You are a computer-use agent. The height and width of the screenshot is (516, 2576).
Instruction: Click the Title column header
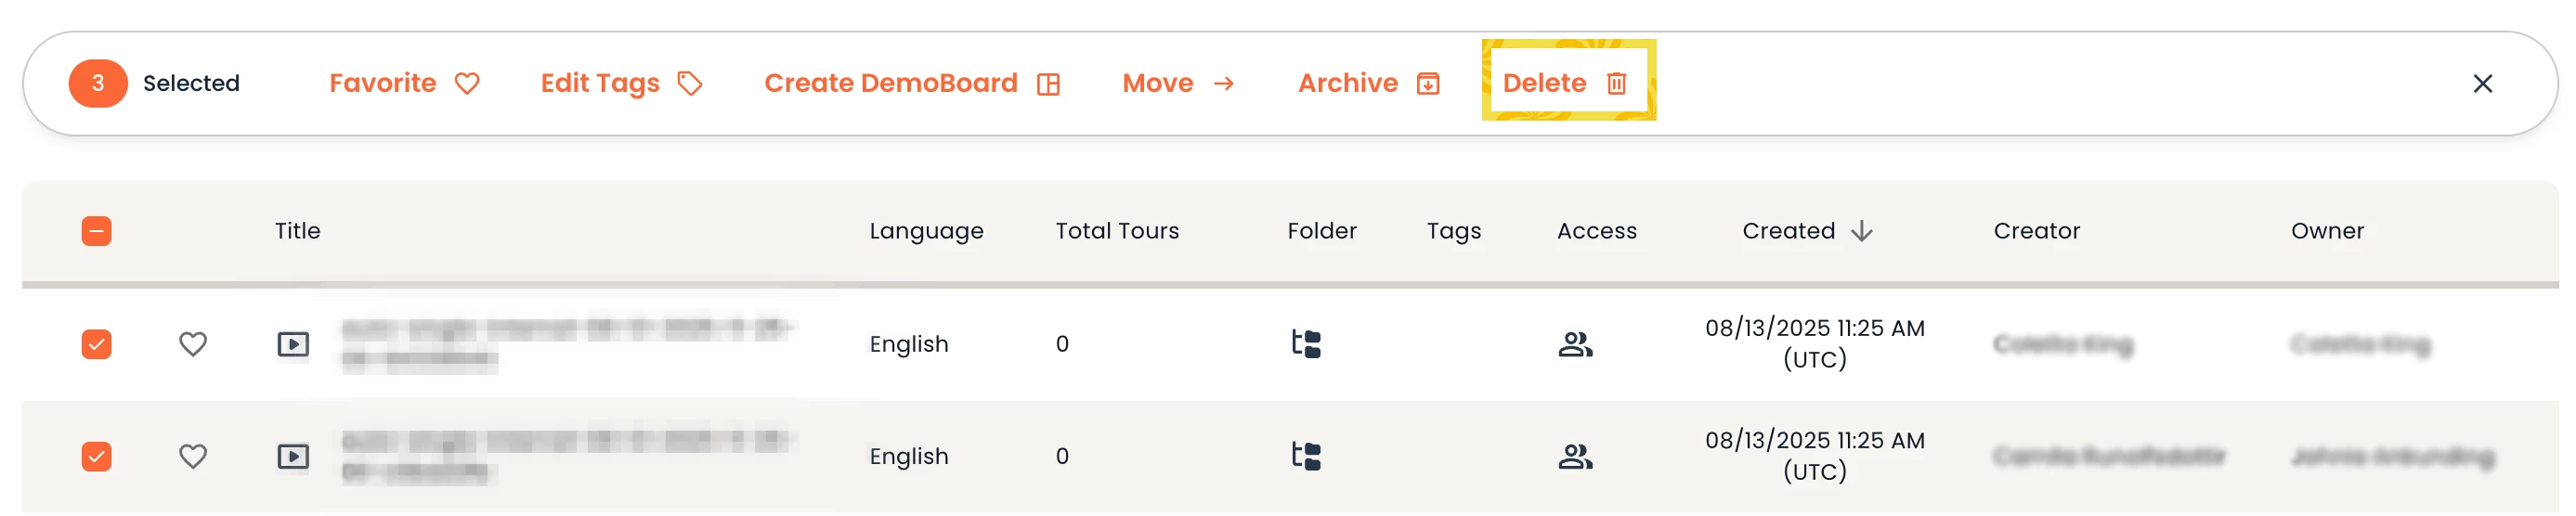coord(297,231)
